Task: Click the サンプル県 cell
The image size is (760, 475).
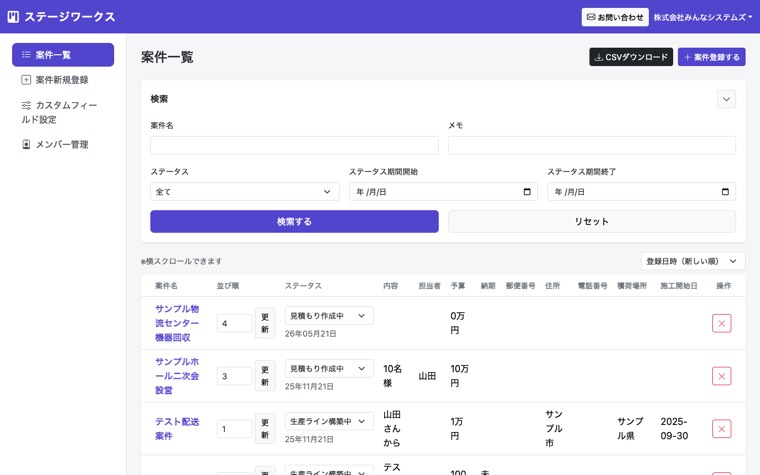Action: pyautogui.click(x=630, y=429)
